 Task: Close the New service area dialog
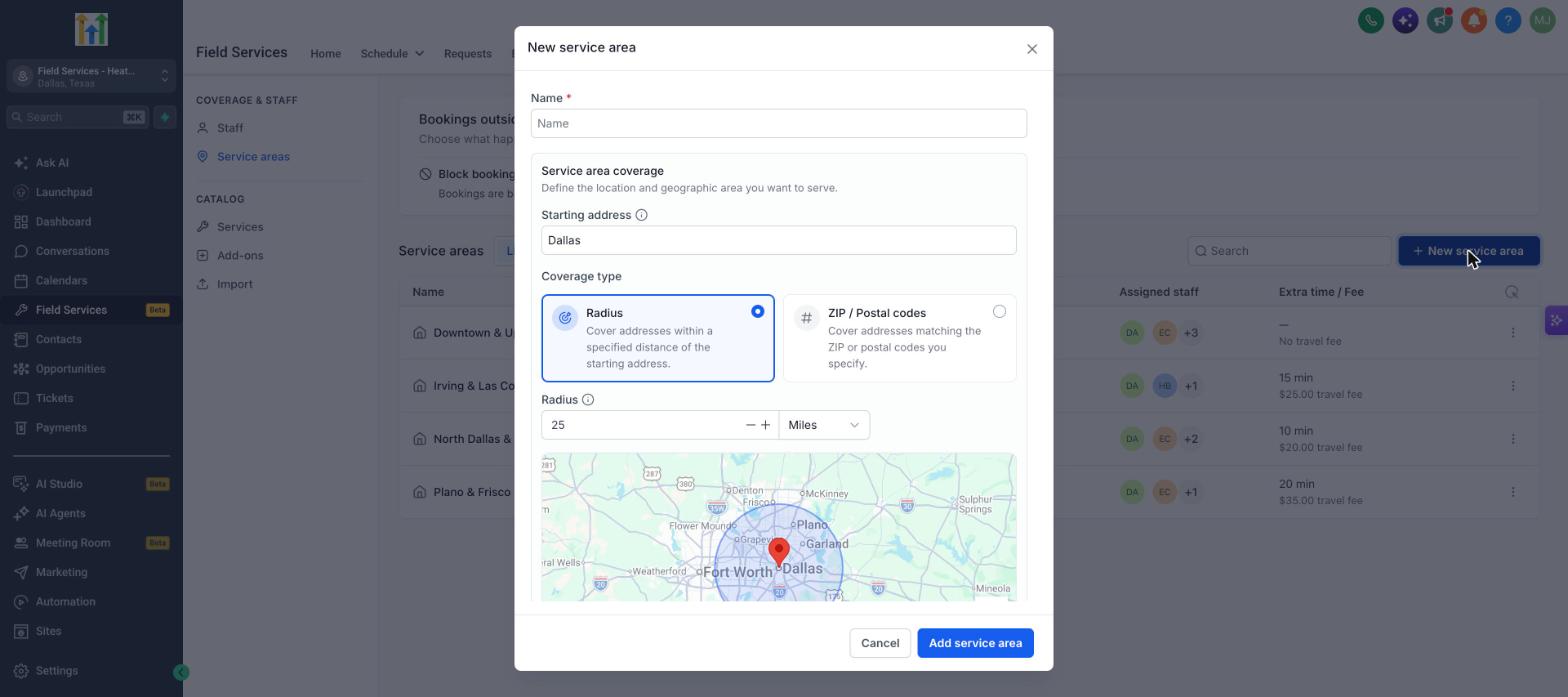[x=1032, y=49]
